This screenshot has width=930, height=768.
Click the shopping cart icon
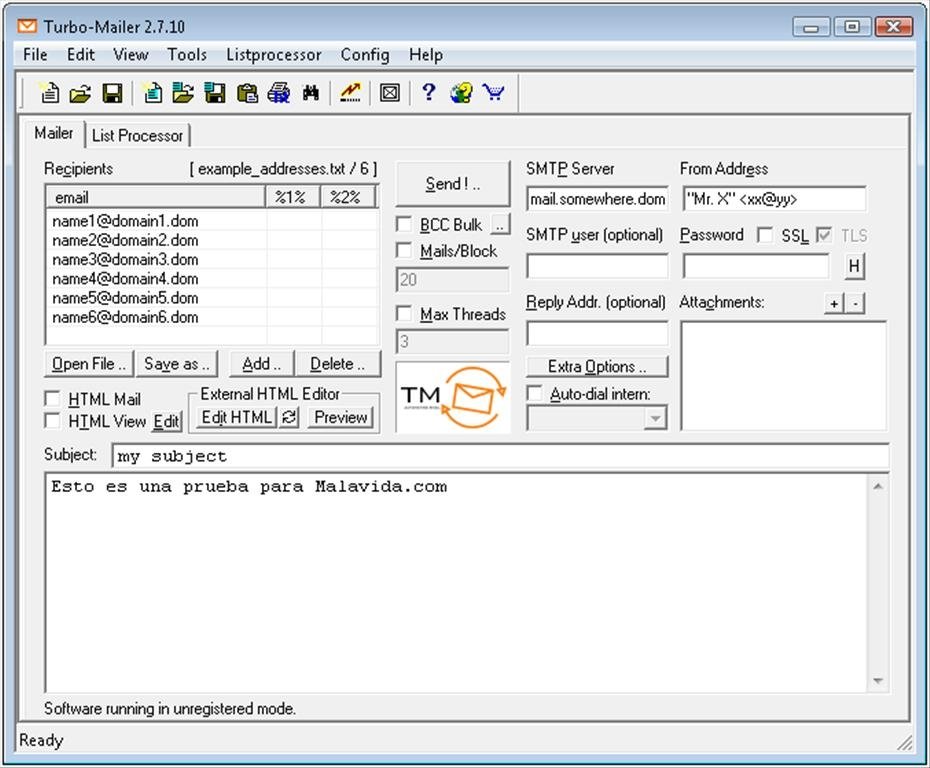coord(493,93)
